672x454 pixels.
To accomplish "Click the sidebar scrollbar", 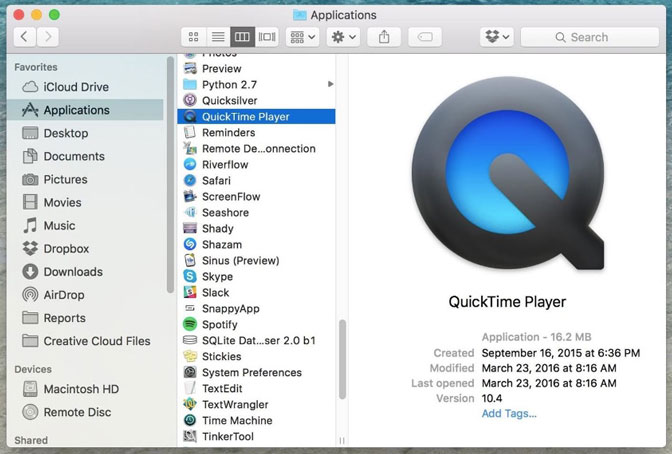I will point(170,175).
